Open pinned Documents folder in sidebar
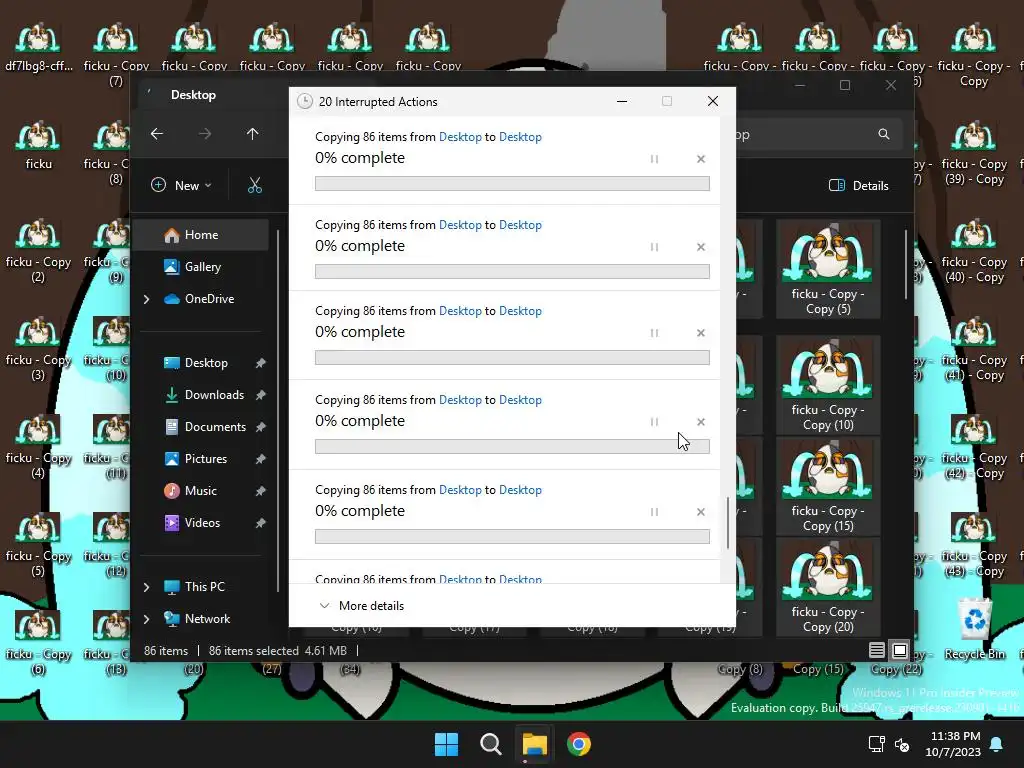 click(x=215, y=427)
